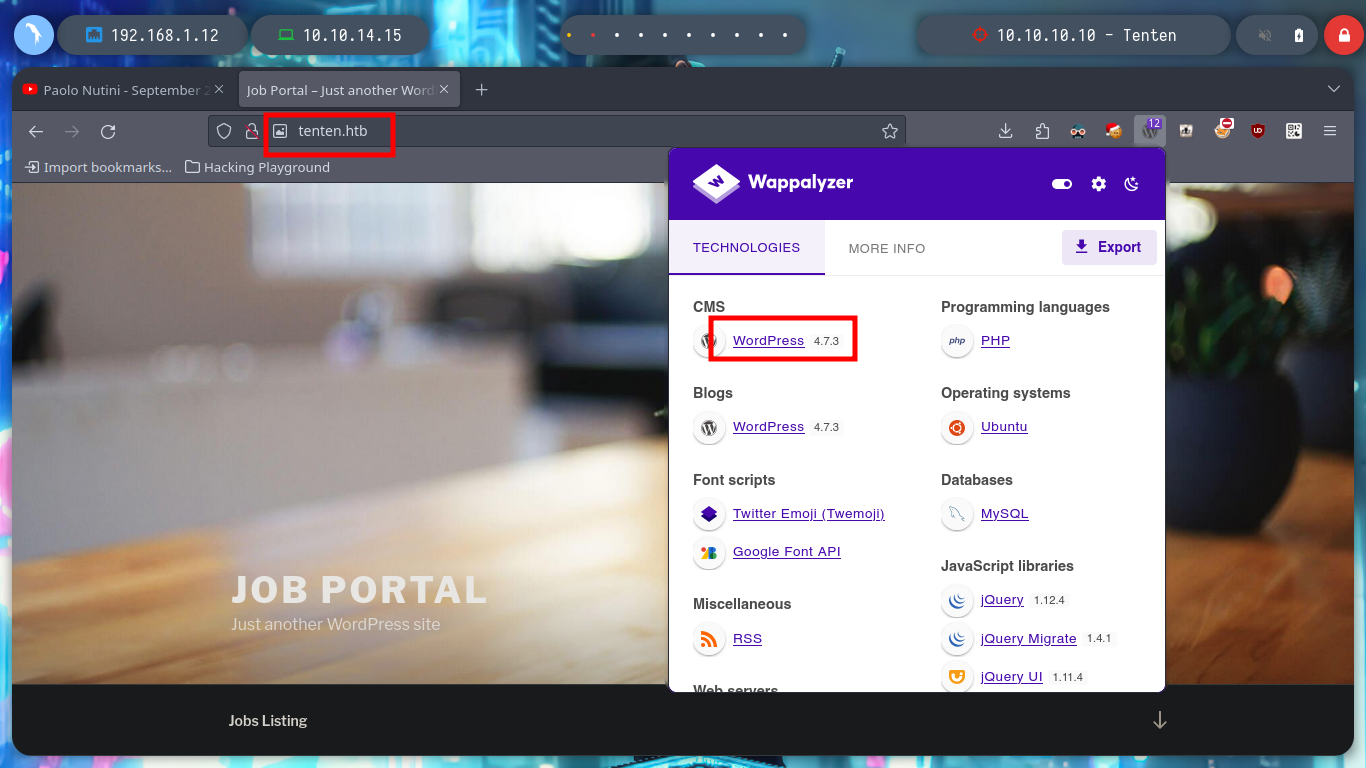Image resolution: width=1366 pixels, height=768 pixels.
Task: Open the TECHNOLOGIES tab in Wappalyzer
Action: [x=746, y=247]
